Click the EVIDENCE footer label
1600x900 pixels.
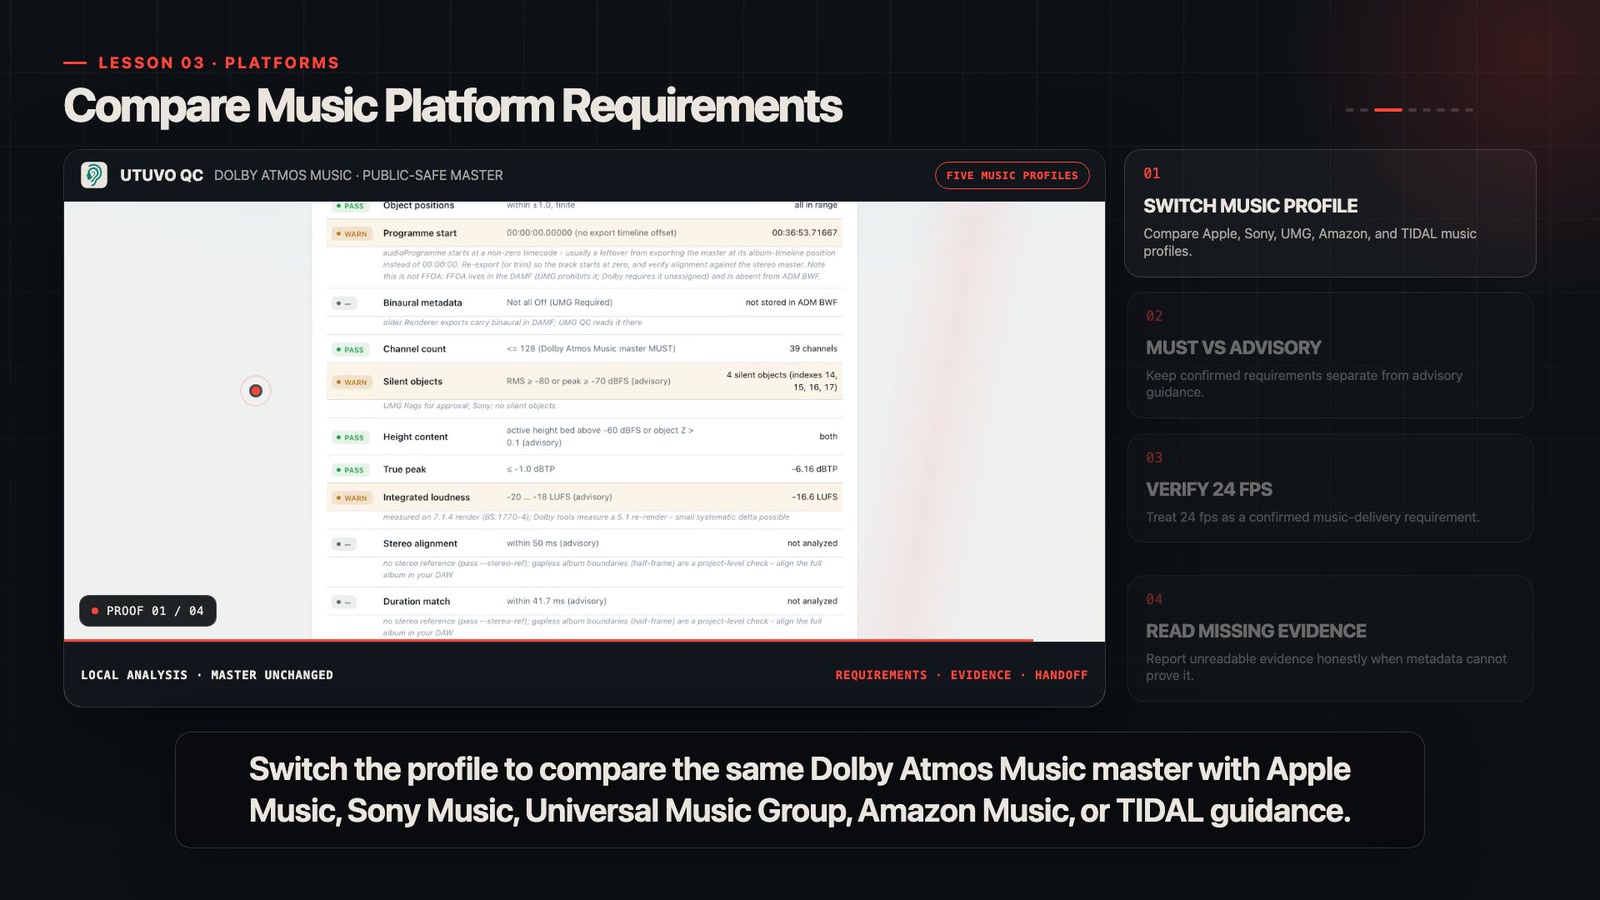pos(981,676)
